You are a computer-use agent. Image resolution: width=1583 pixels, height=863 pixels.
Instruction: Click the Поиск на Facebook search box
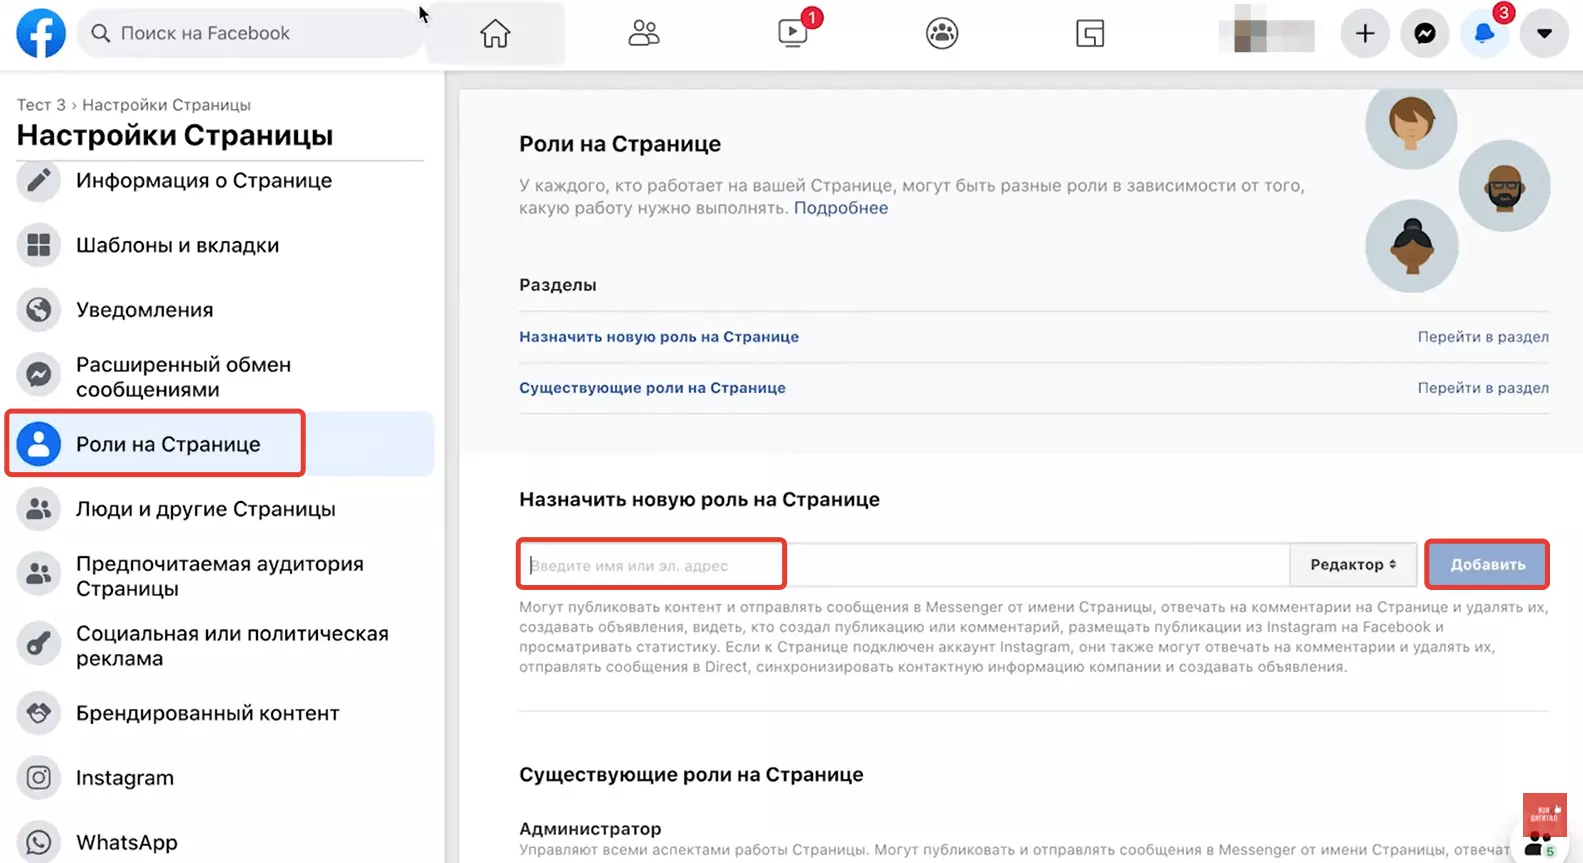pos(250,33)
